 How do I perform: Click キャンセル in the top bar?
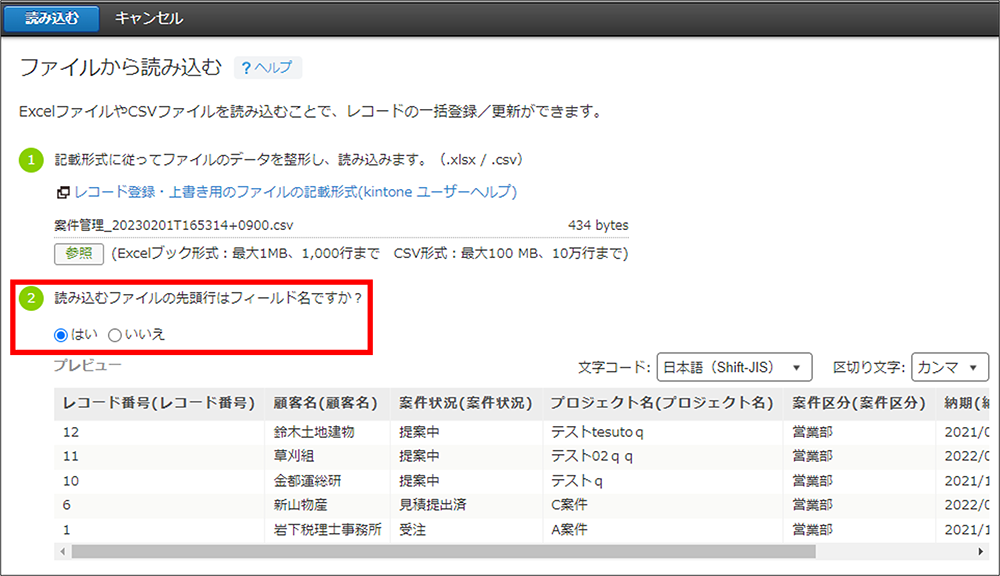pos(149,18)
